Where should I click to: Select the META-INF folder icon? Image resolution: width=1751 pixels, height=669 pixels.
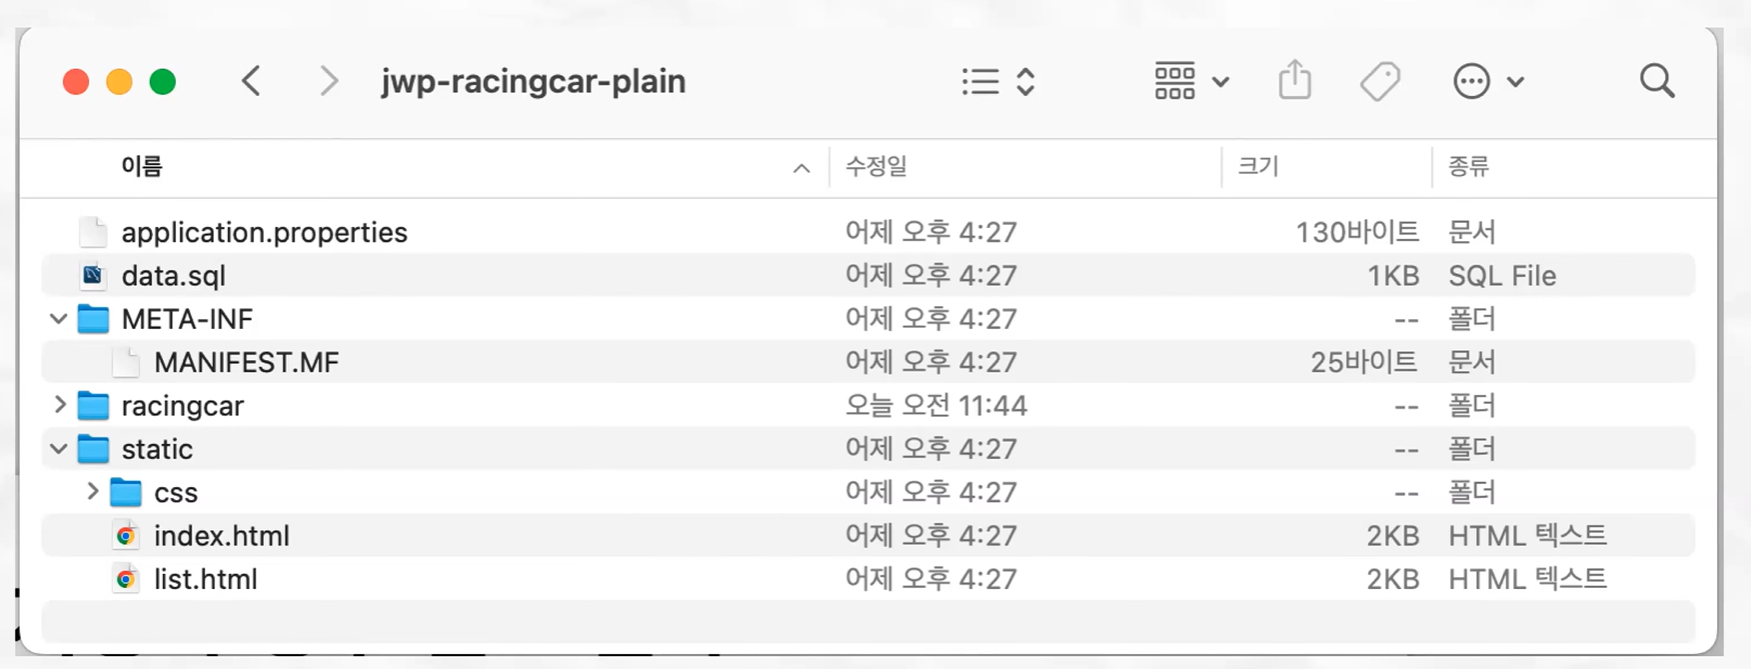point(93,319)
